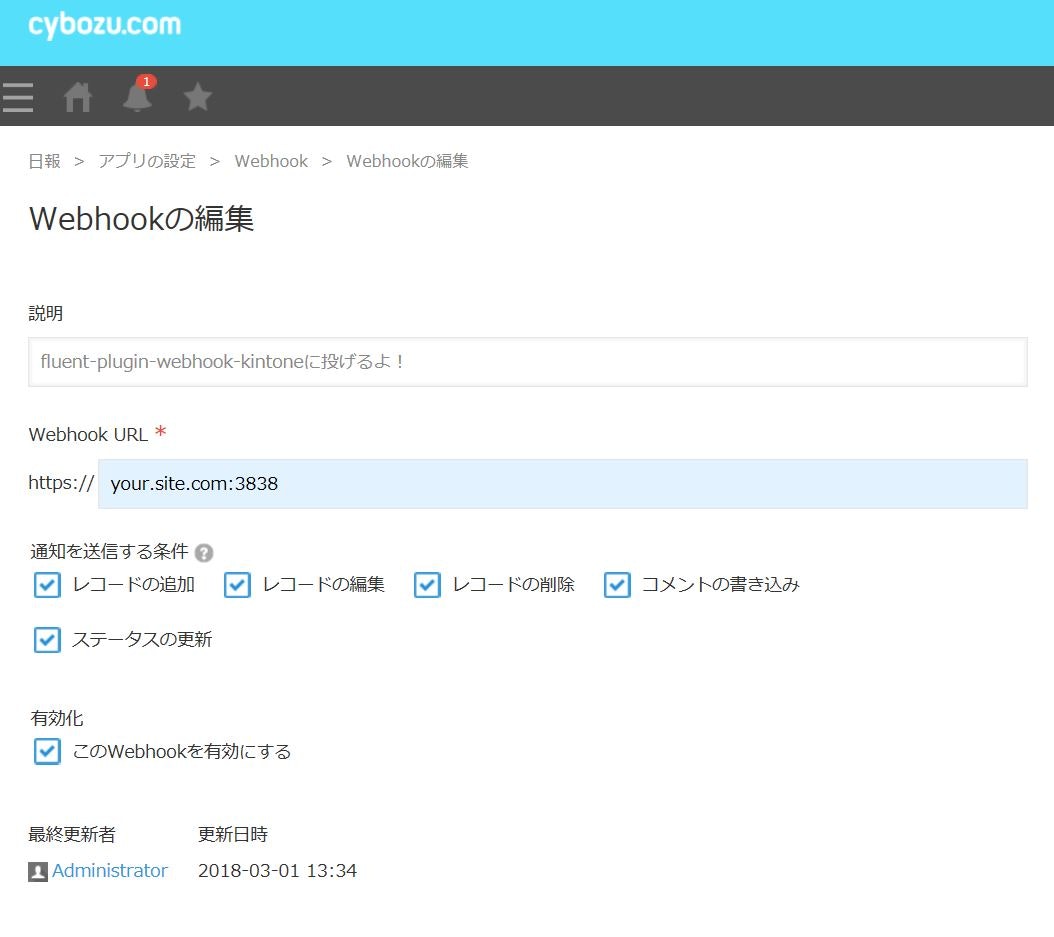Uncheck このWebhookを有効にする
Image resolution: width=1054 pixels, height=937 pixels.
[x=47, y=751]
